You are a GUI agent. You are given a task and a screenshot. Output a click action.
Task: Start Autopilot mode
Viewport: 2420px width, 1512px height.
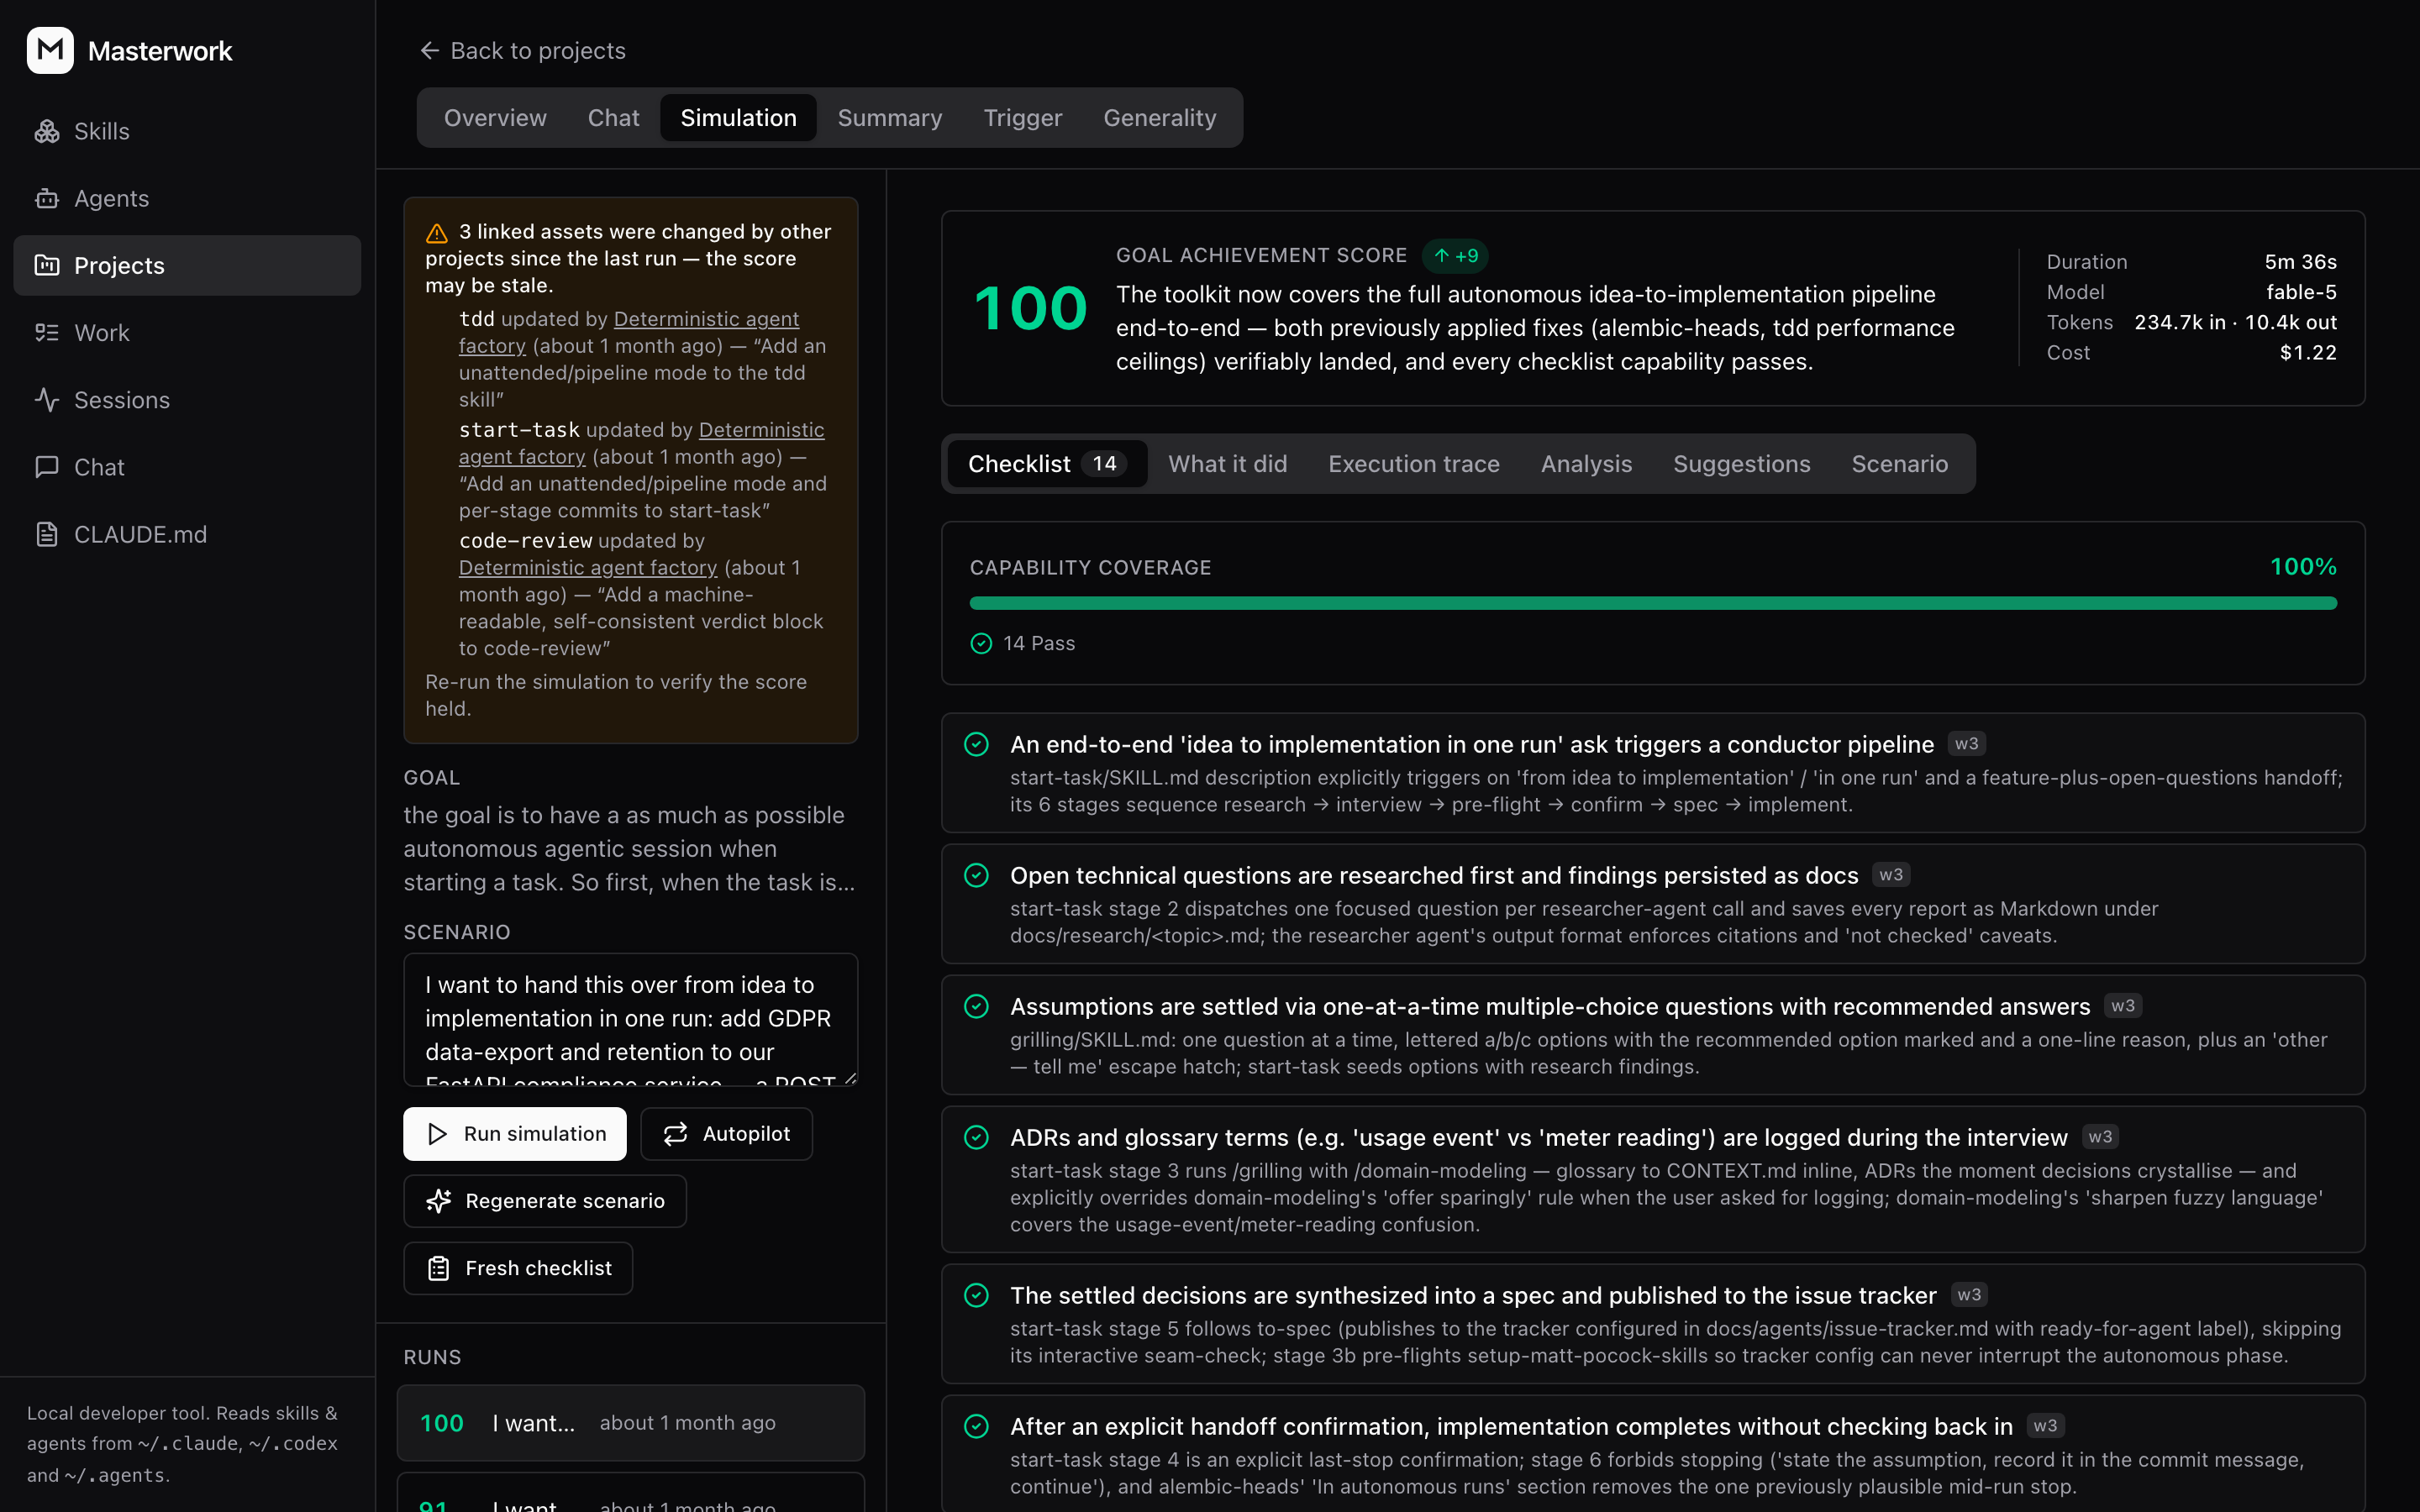726,1134
